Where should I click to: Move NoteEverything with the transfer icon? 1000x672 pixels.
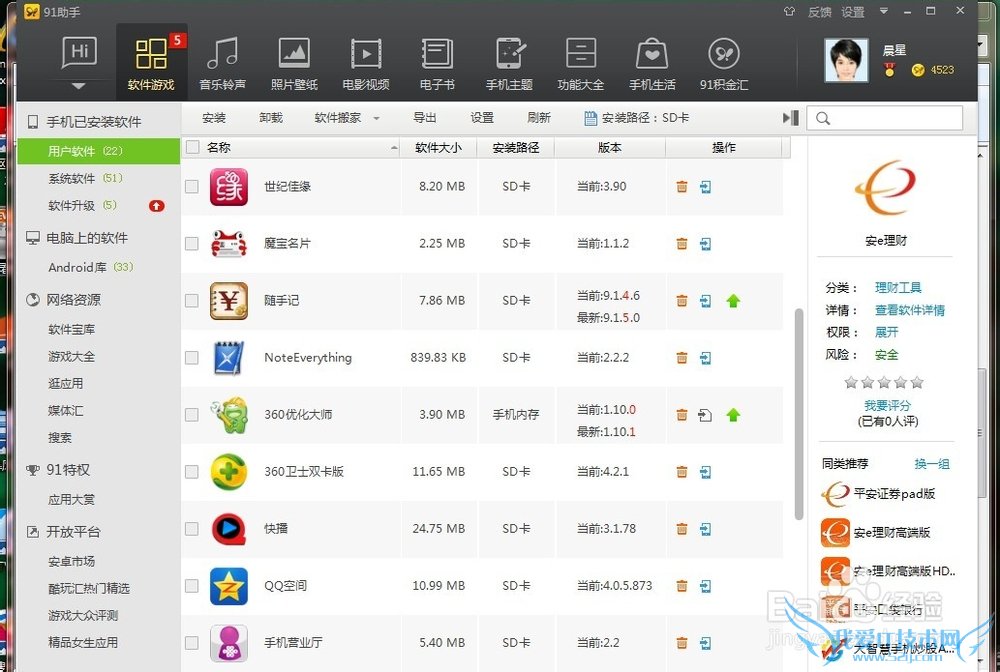click(705, 358)
